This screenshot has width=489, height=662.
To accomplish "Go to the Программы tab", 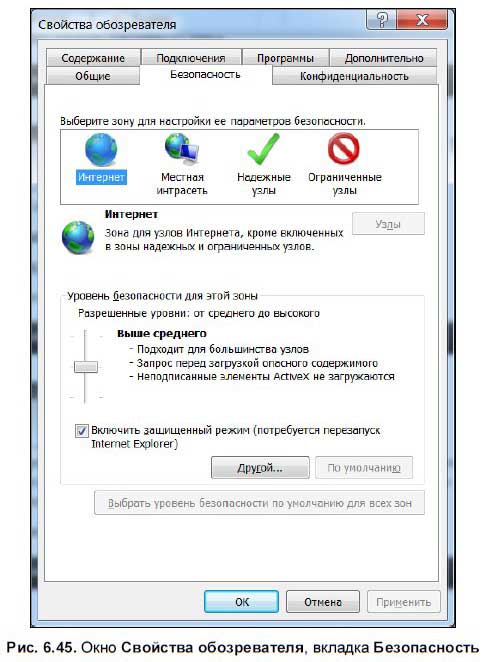I will click(x=285, y=58).
